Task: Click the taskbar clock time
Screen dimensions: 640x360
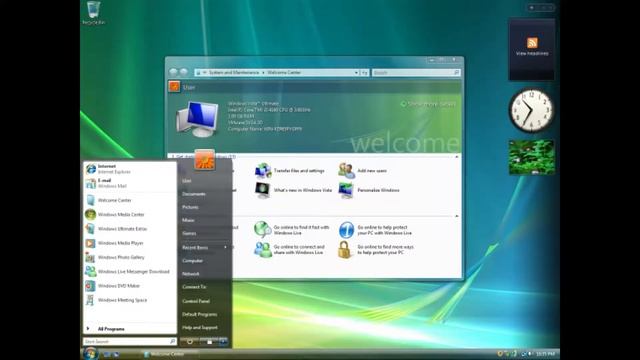Action: [545, 354]
